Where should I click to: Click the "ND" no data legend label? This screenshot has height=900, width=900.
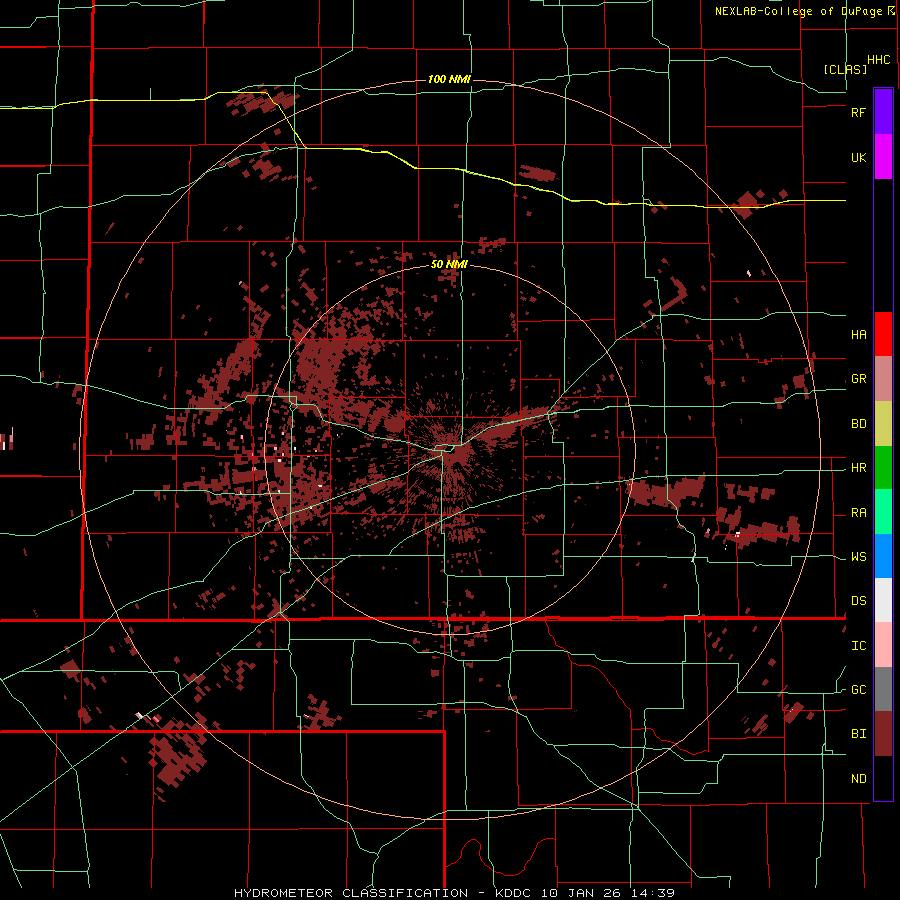[858, 779]
